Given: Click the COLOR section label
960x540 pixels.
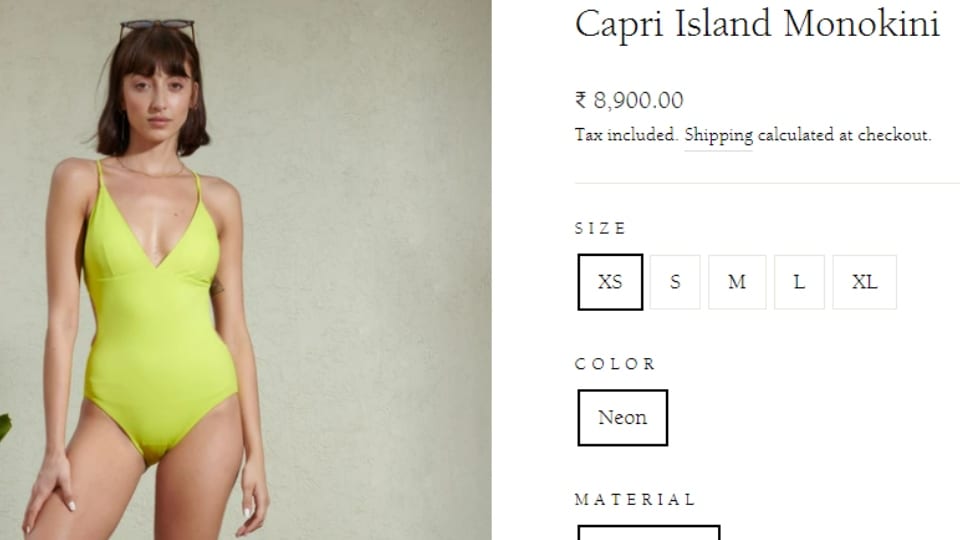Looking at the screenshot, I should (x=615, y=364).
